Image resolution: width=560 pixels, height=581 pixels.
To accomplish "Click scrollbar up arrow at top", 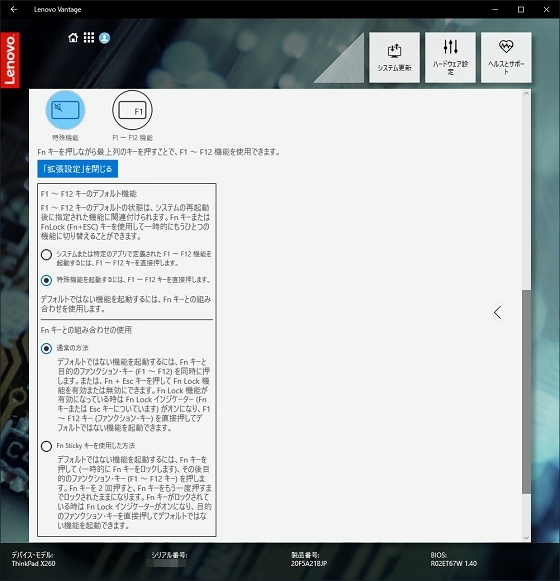I will 526,94.
